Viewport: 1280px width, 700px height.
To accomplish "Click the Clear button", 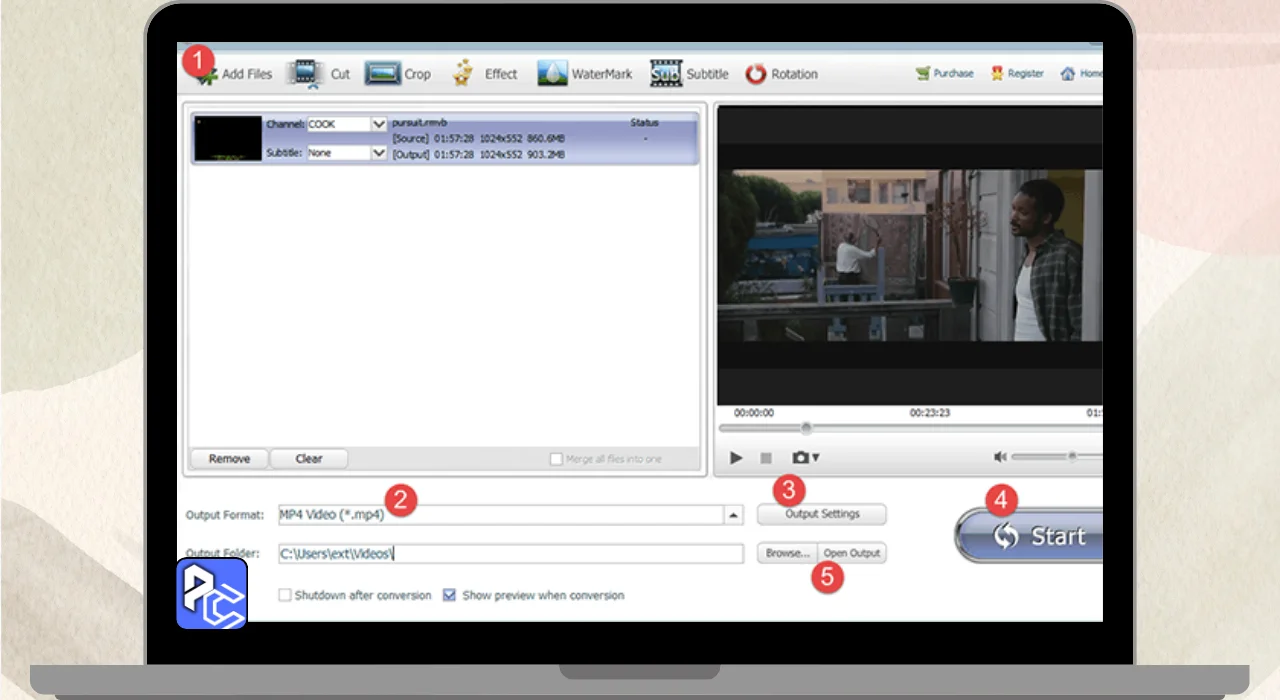I will pyautogui.click(x=309, y=459).
